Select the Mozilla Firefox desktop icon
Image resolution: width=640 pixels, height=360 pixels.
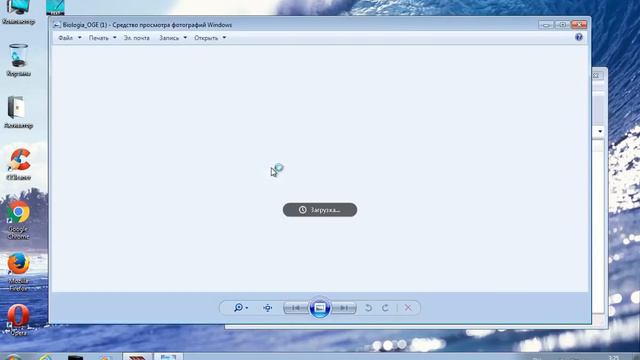[18, 271]
